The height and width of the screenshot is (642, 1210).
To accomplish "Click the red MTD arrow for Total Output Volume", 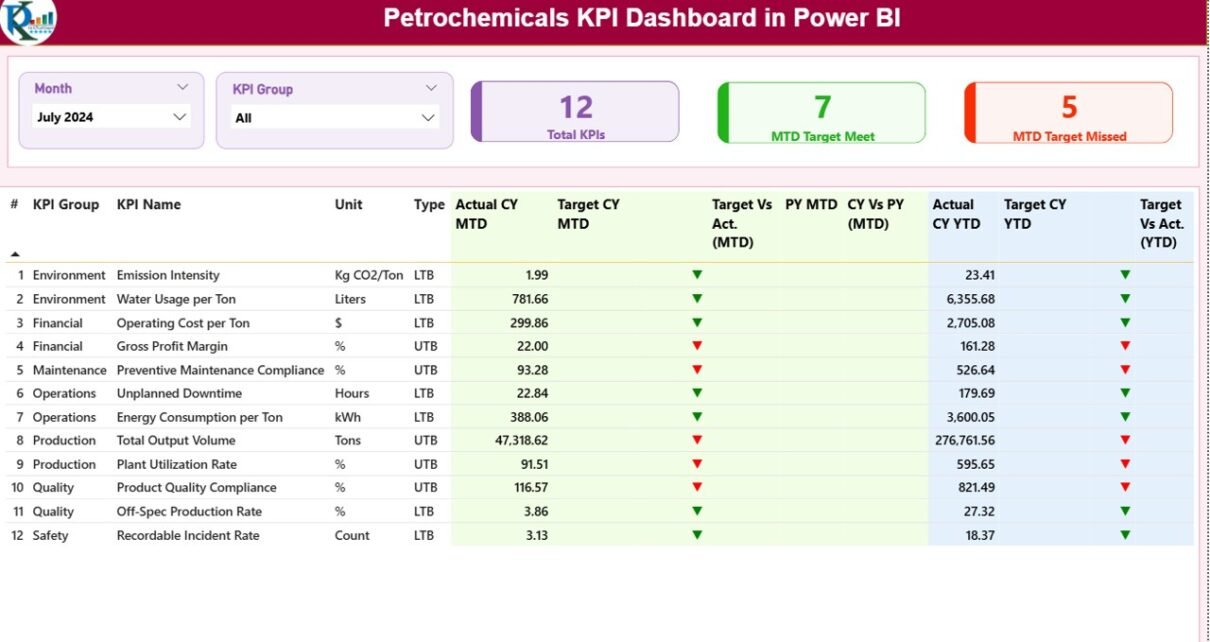I will click(697, 440).
